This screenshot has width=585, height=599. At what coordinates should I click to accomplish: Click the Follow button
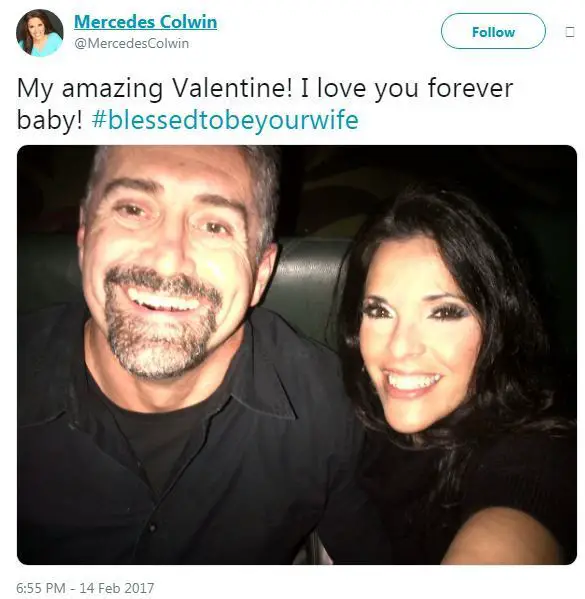[x=493, y=31]
